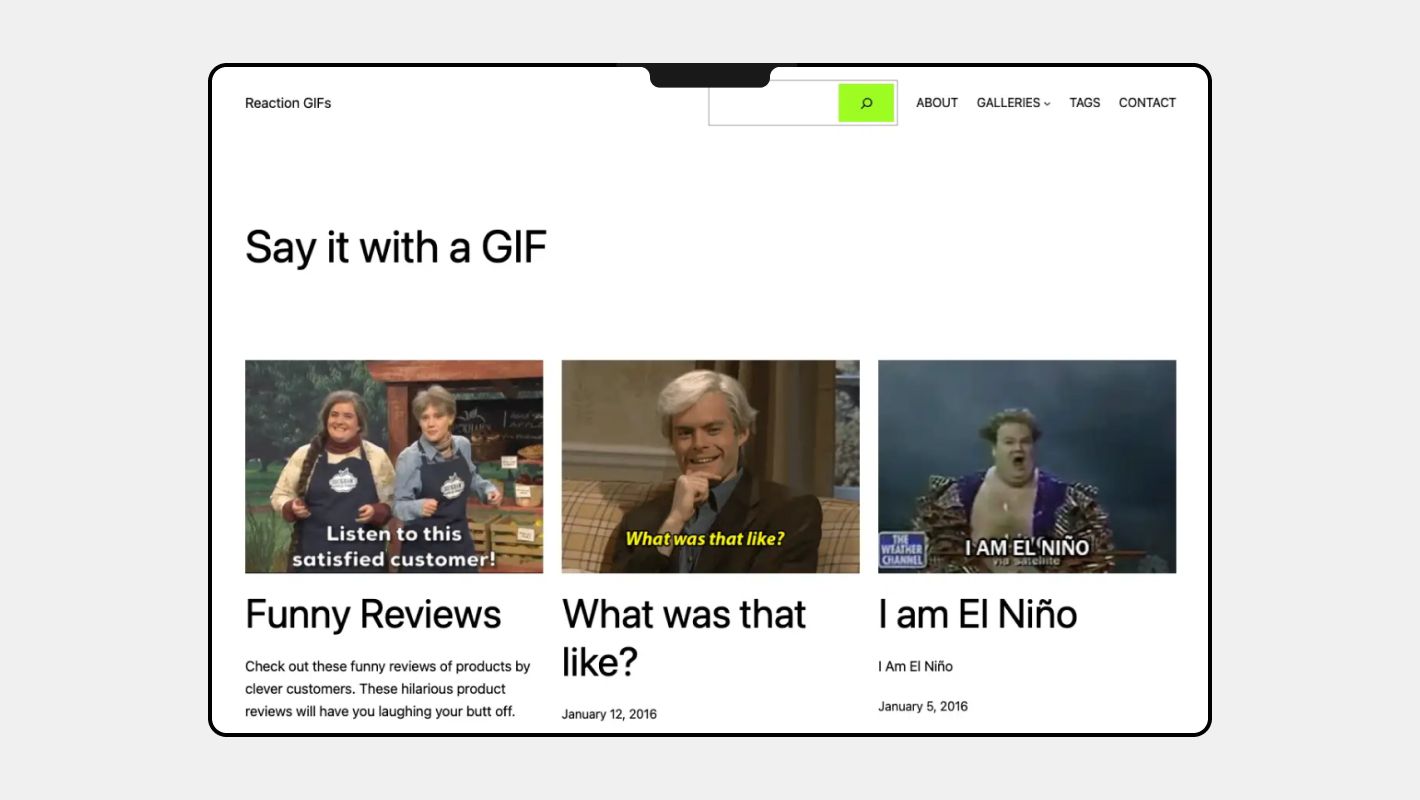Go to the ABOUT page
Image resolution: width=1420 pixels, height=800 pixels.
(x=937, y=103)
